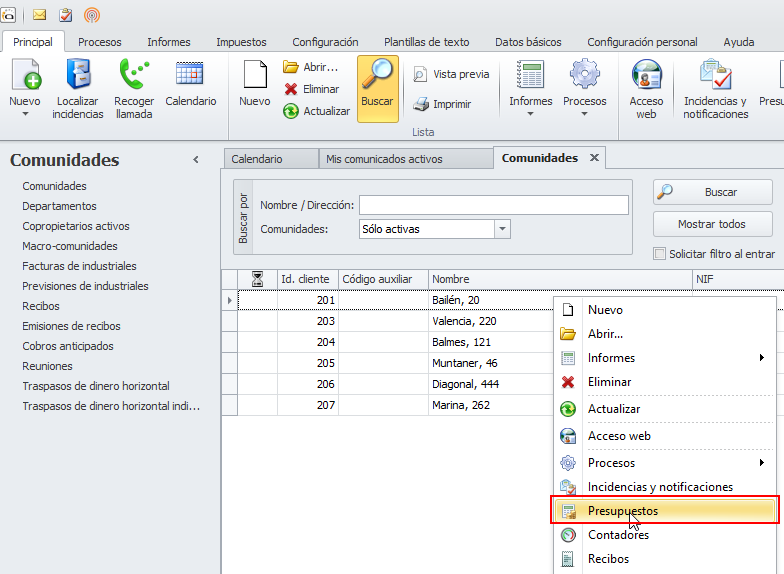Viewport: 784px width, 574px height.
Task: Click Eliminar red cross in ribbon
Action: [x=291, y=89]
